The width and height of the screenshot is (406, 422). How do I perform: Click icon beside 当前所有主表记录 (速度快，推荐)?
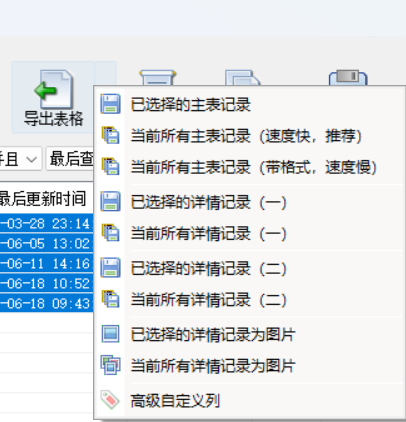pyautogui.click(x=110, y=135)
